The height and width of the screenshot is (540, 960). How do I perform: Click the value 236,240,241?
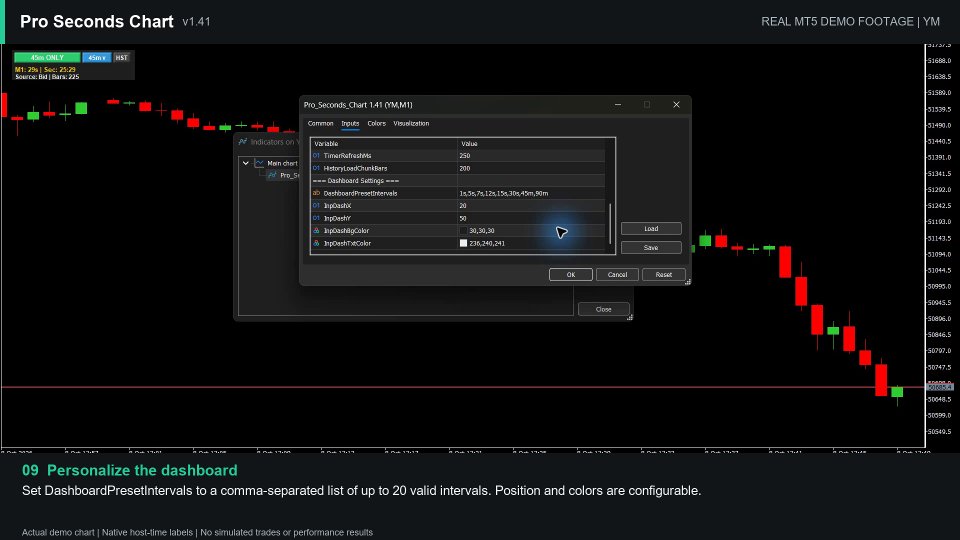(x=487, y=243)
